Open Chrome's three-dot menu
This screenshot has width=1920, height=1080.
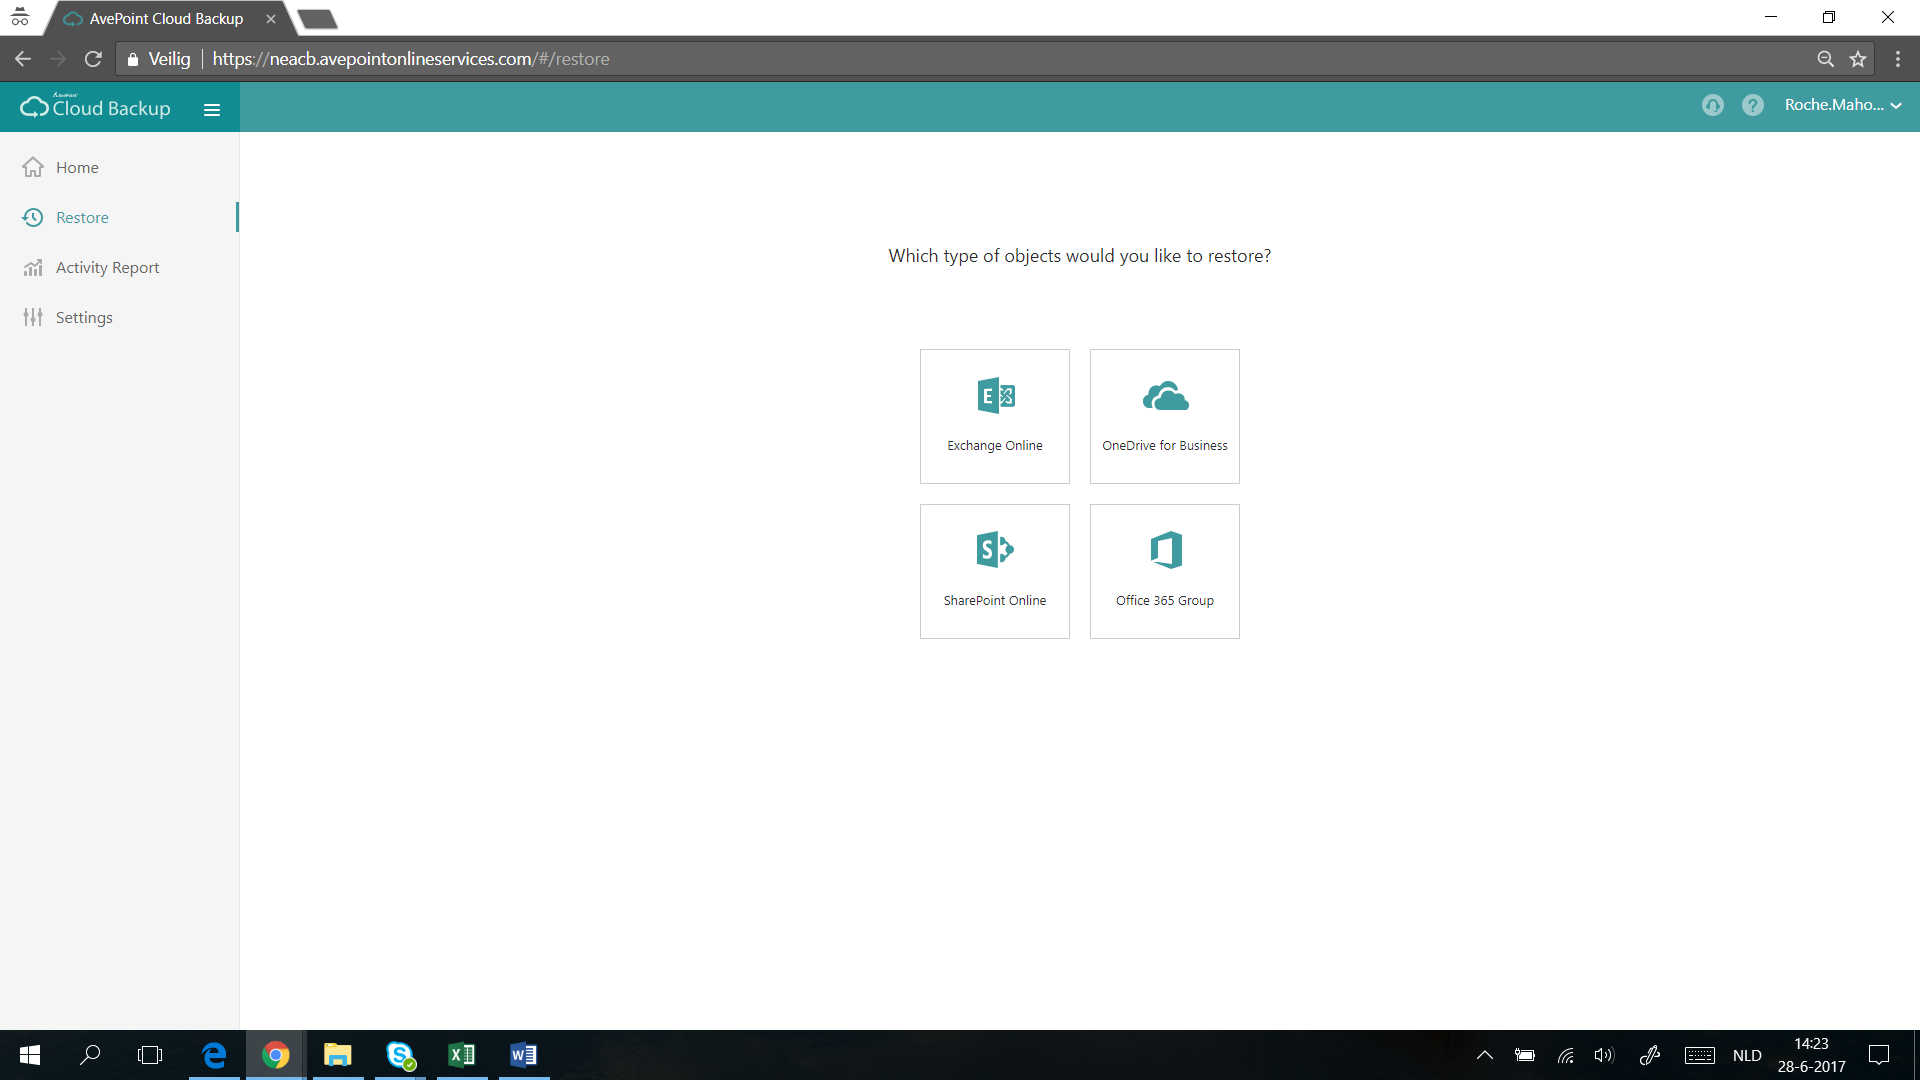pyautogui.click(x=1897, y=59)
